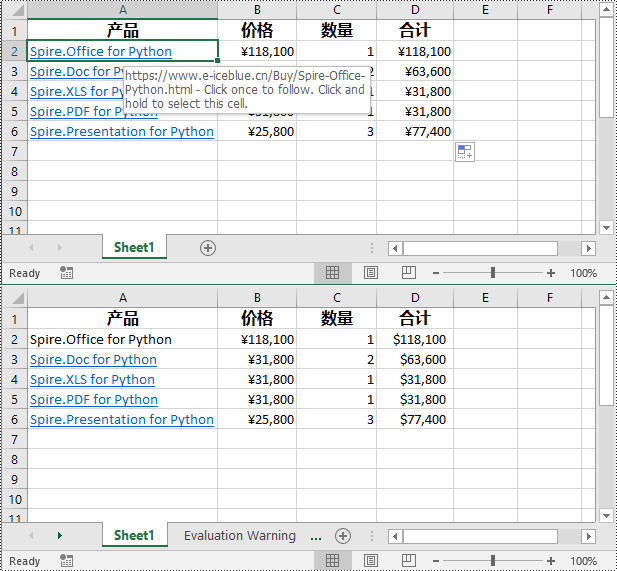Select column B header in top sheet

click(257, 10)
